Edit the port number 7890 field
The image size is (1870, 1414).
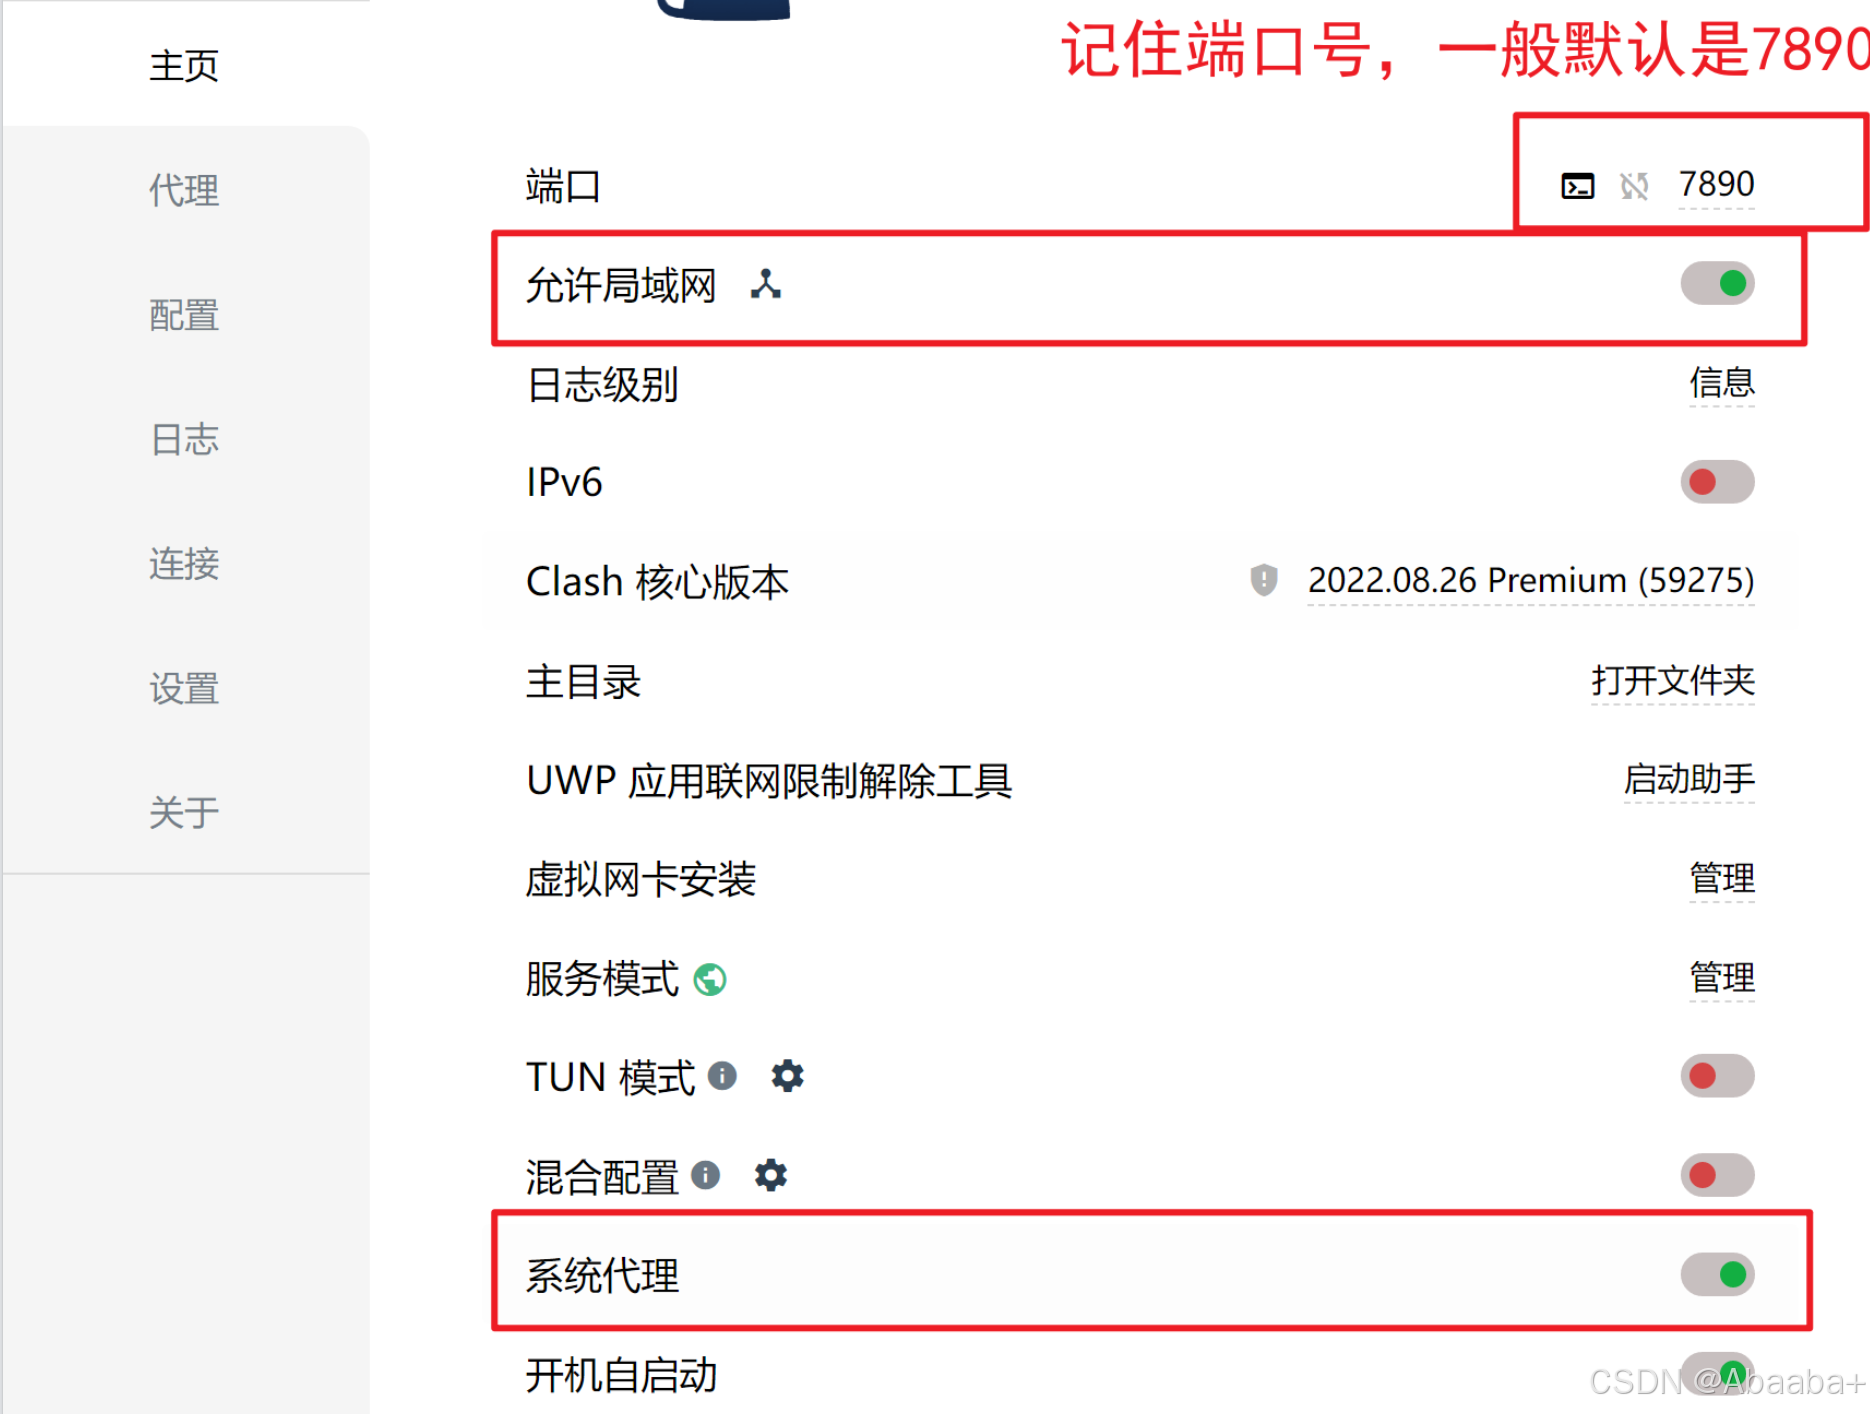[1716, 185]
